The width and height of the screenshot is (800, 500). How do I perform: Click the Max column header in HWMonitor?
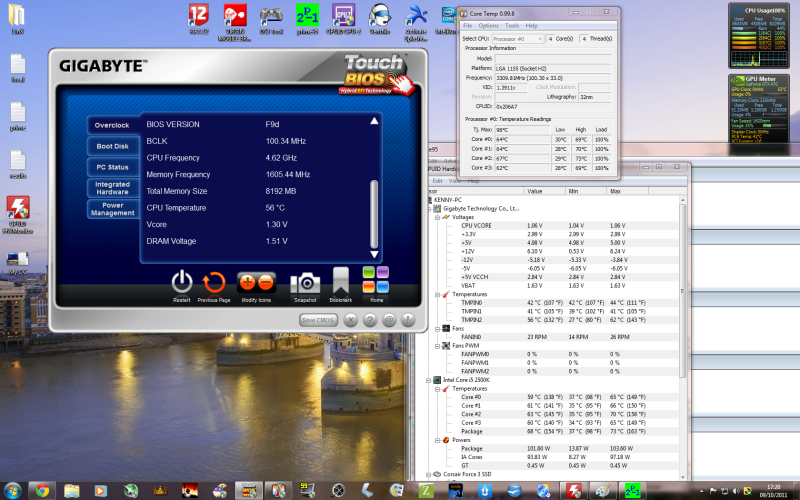pos(628,191)
